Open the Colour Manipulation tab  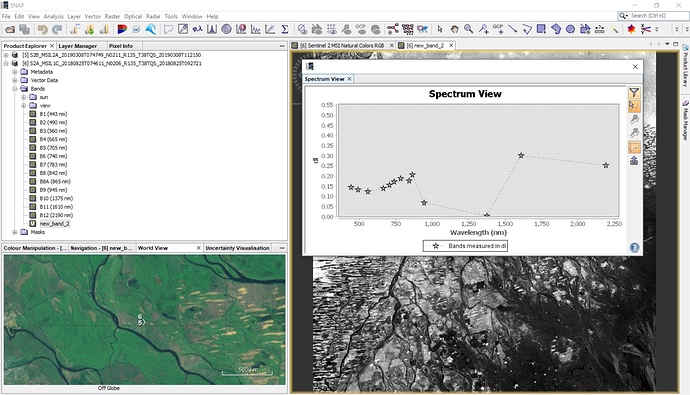pyautogui.click(x=35, y=248)
